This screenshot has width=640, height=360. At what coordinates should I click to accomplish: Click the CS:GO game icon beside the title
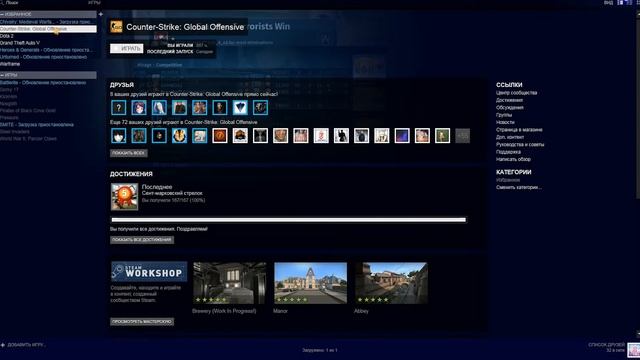116,27
